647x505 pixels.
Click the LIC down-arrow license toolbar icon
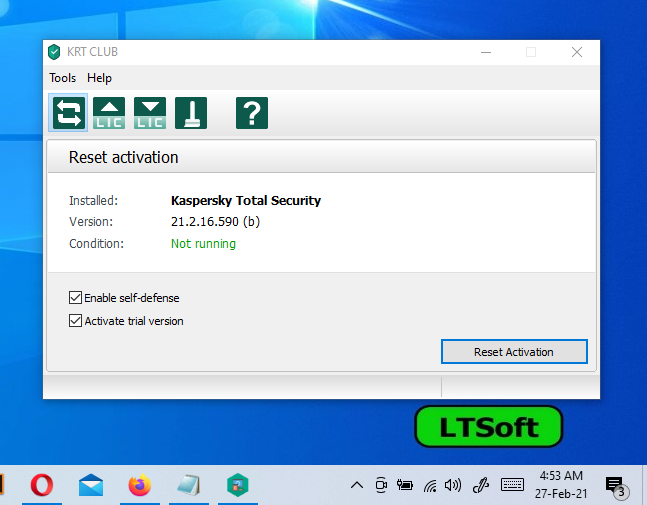click(x=150, y=113)
